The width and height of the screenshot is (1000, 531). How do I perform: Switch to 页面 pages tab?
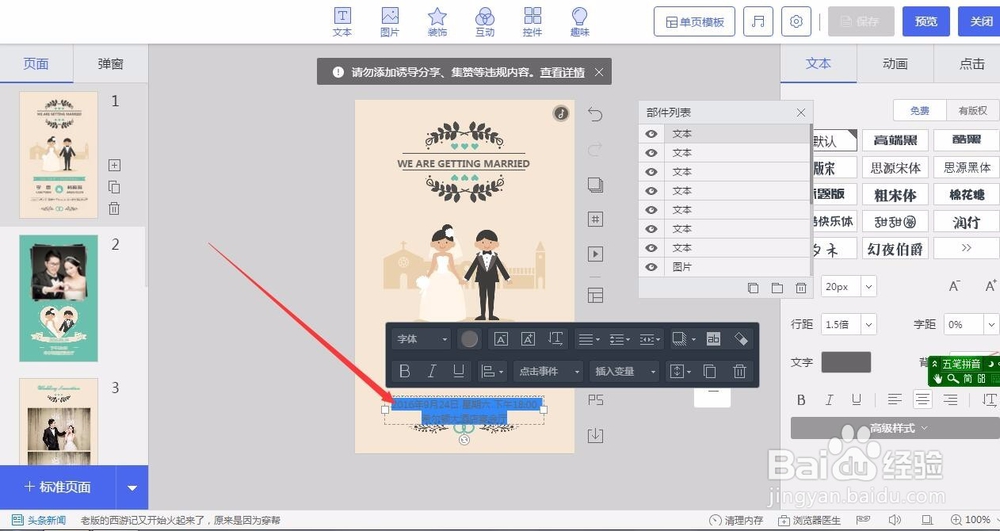36,64
